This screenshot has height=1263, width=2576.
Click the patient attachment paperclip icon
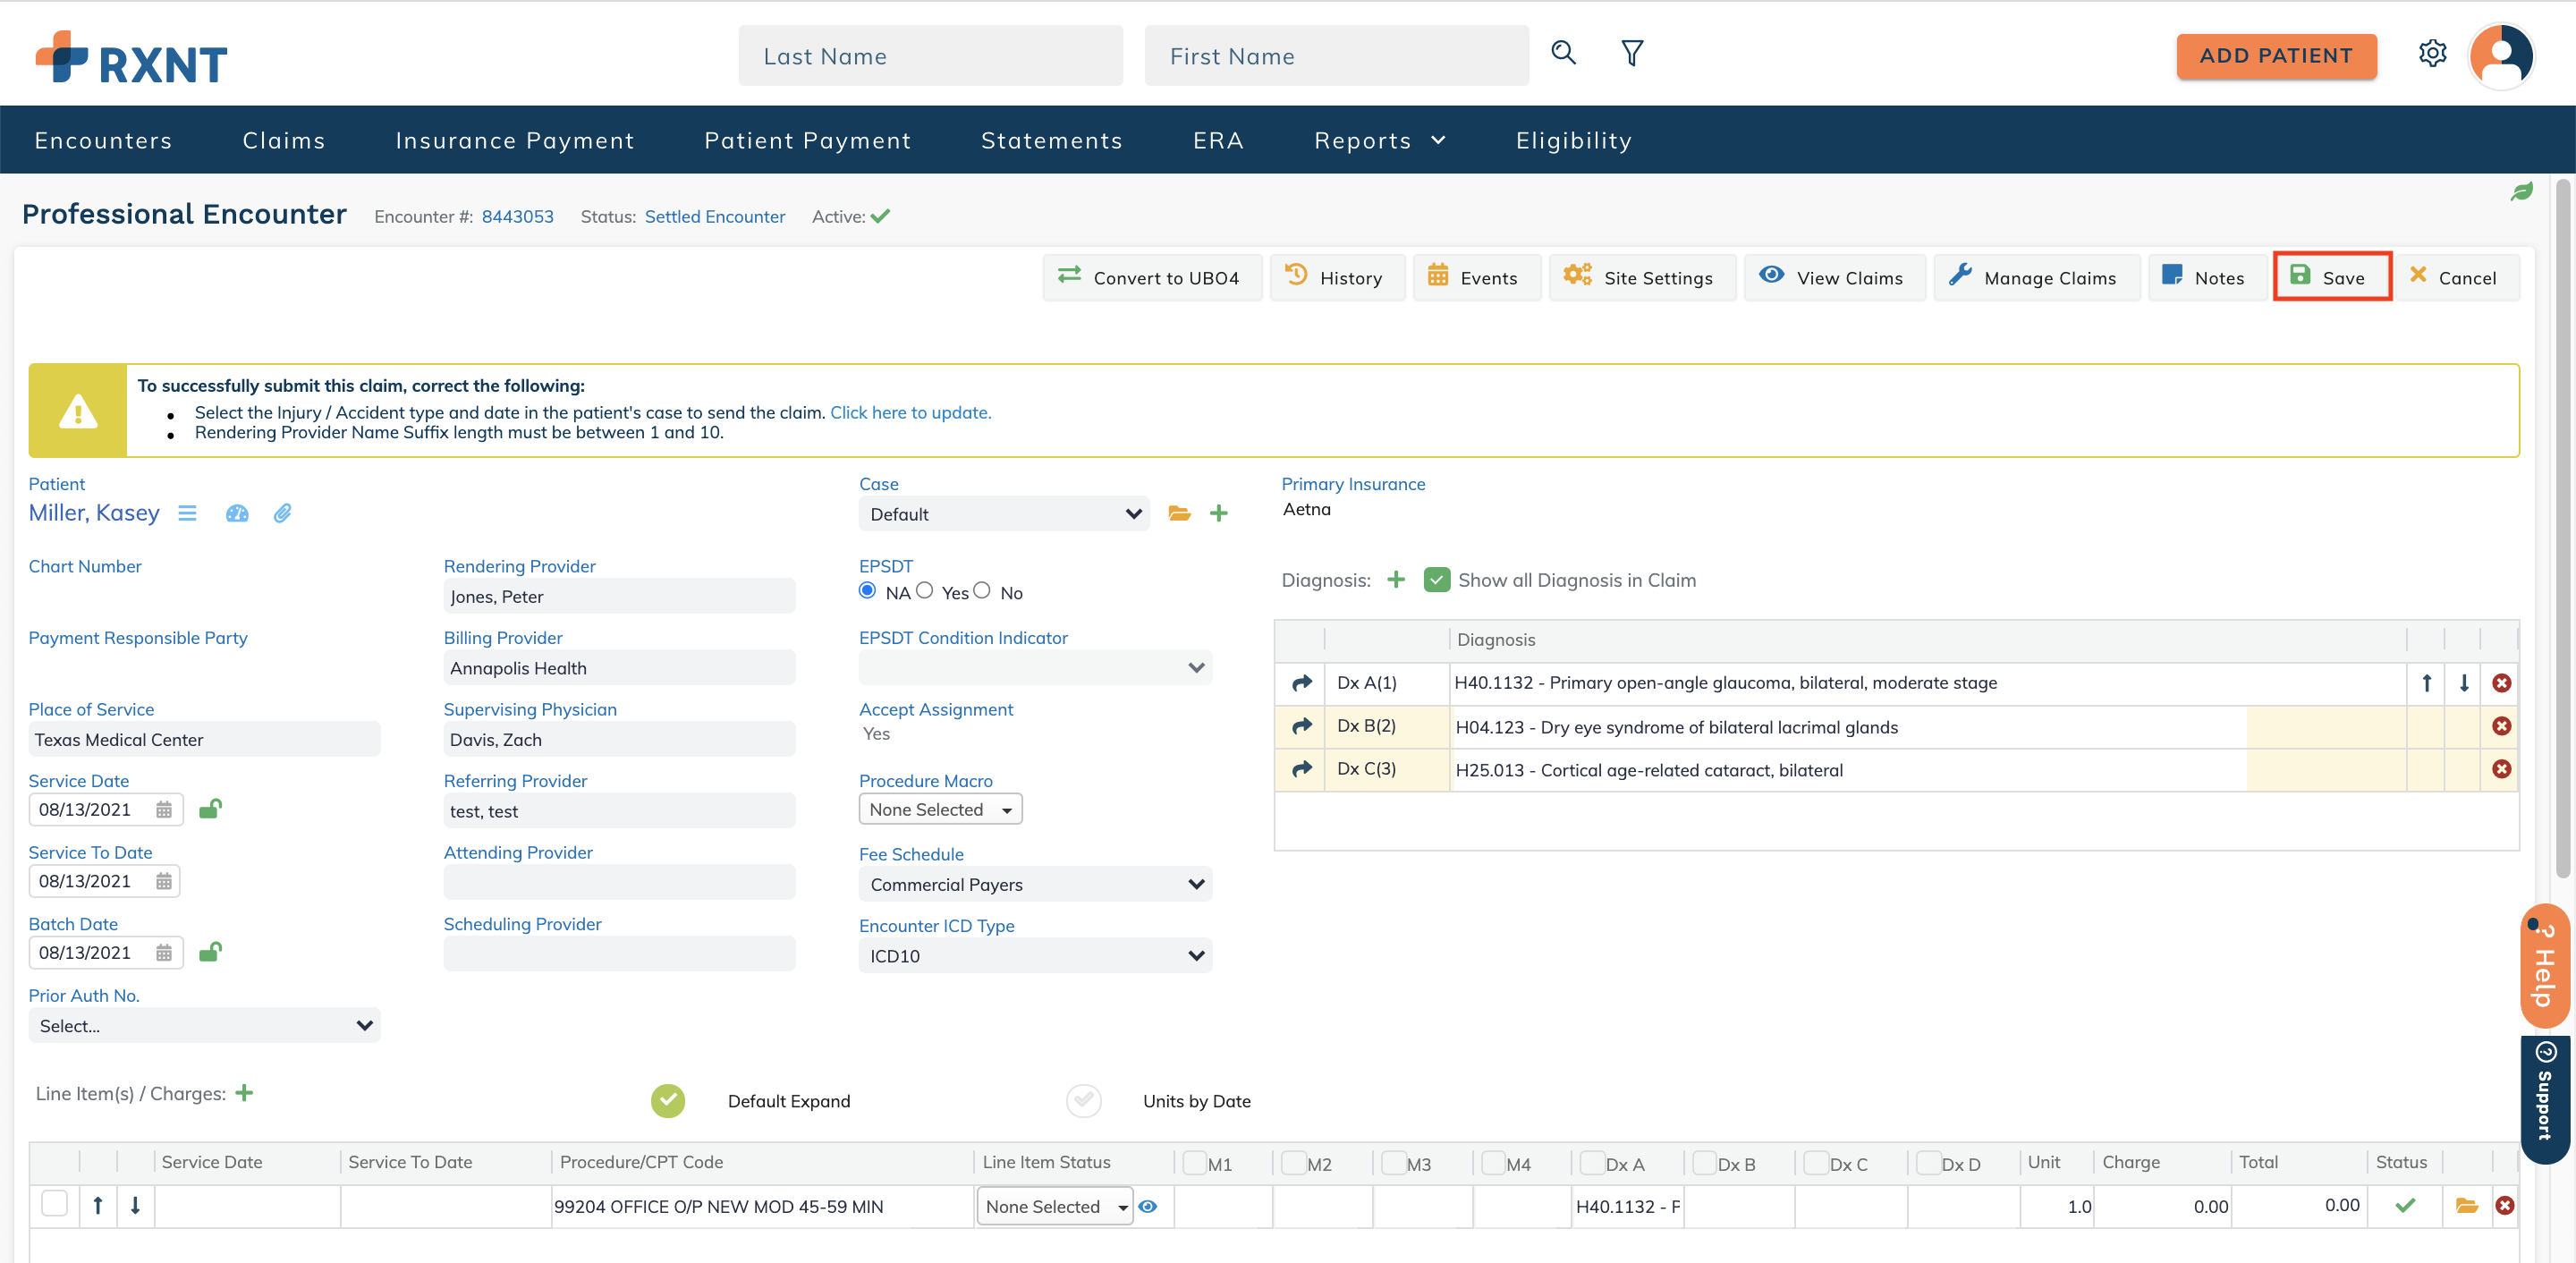(283, 513)
